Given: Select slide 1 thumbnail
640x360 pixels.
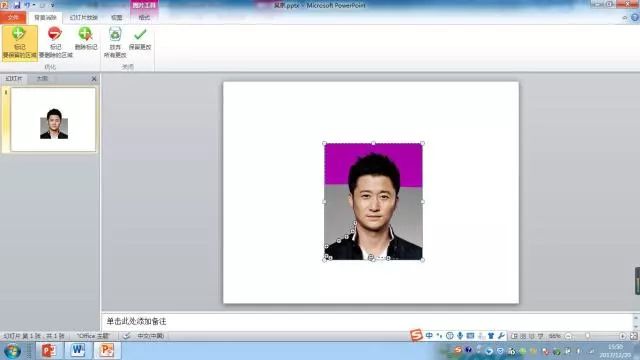Looking at the screenshot, I should coord(53,120).
